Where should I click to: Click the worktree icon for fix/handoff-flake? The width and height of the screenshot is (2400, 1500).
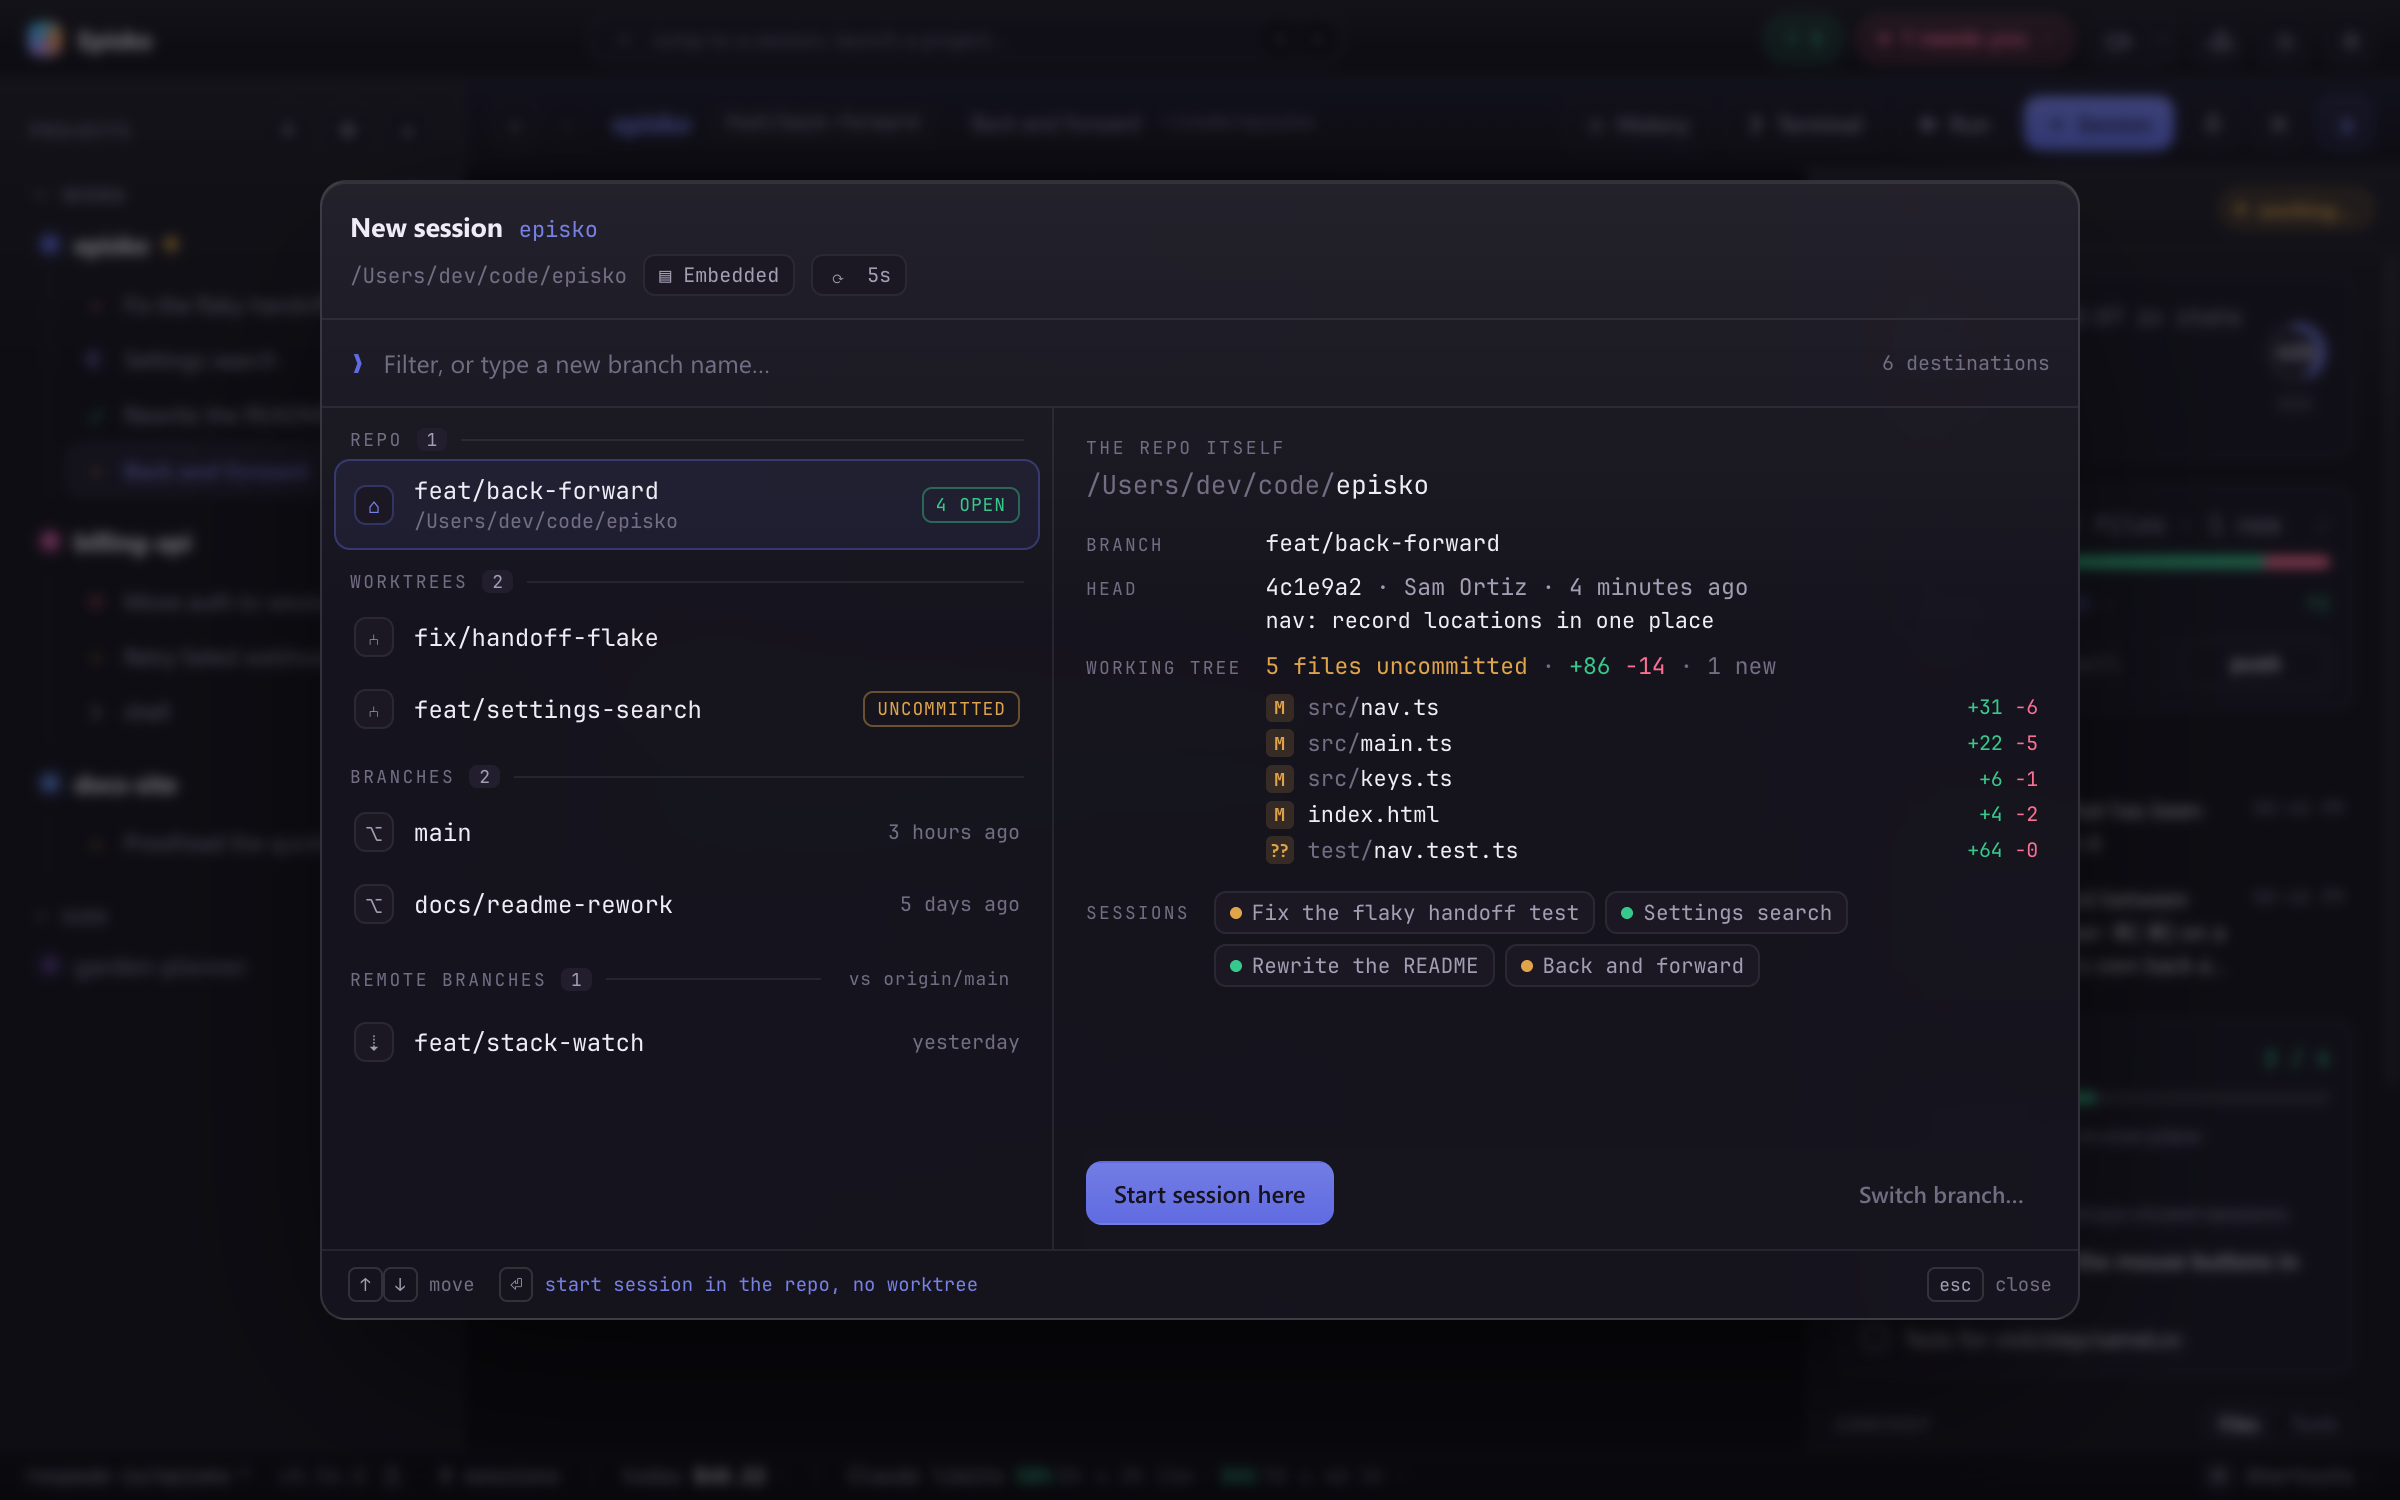coord(374,638)
